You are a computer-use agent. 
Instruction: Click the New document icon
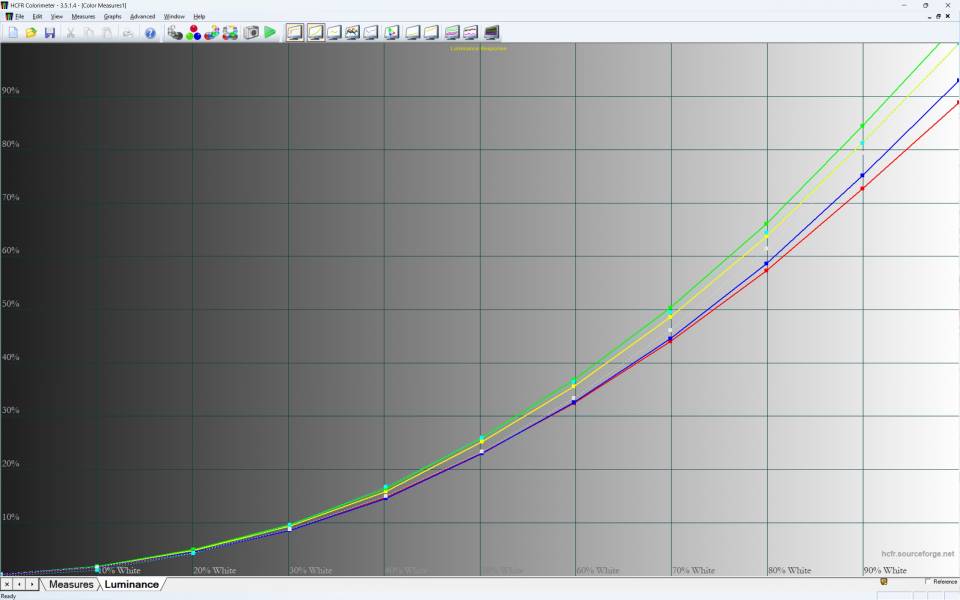tap(12, 33)
